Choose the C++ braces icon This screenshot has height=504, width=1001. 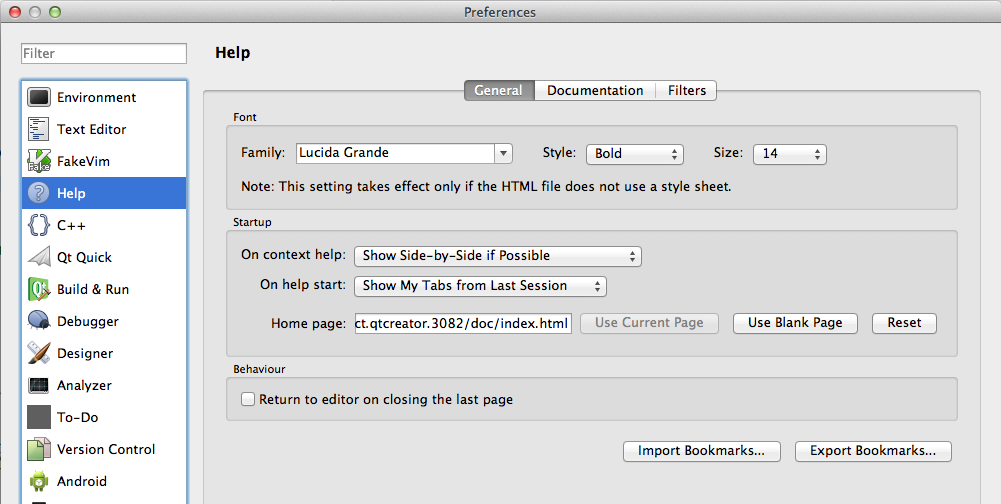click(x=39, y=225)
